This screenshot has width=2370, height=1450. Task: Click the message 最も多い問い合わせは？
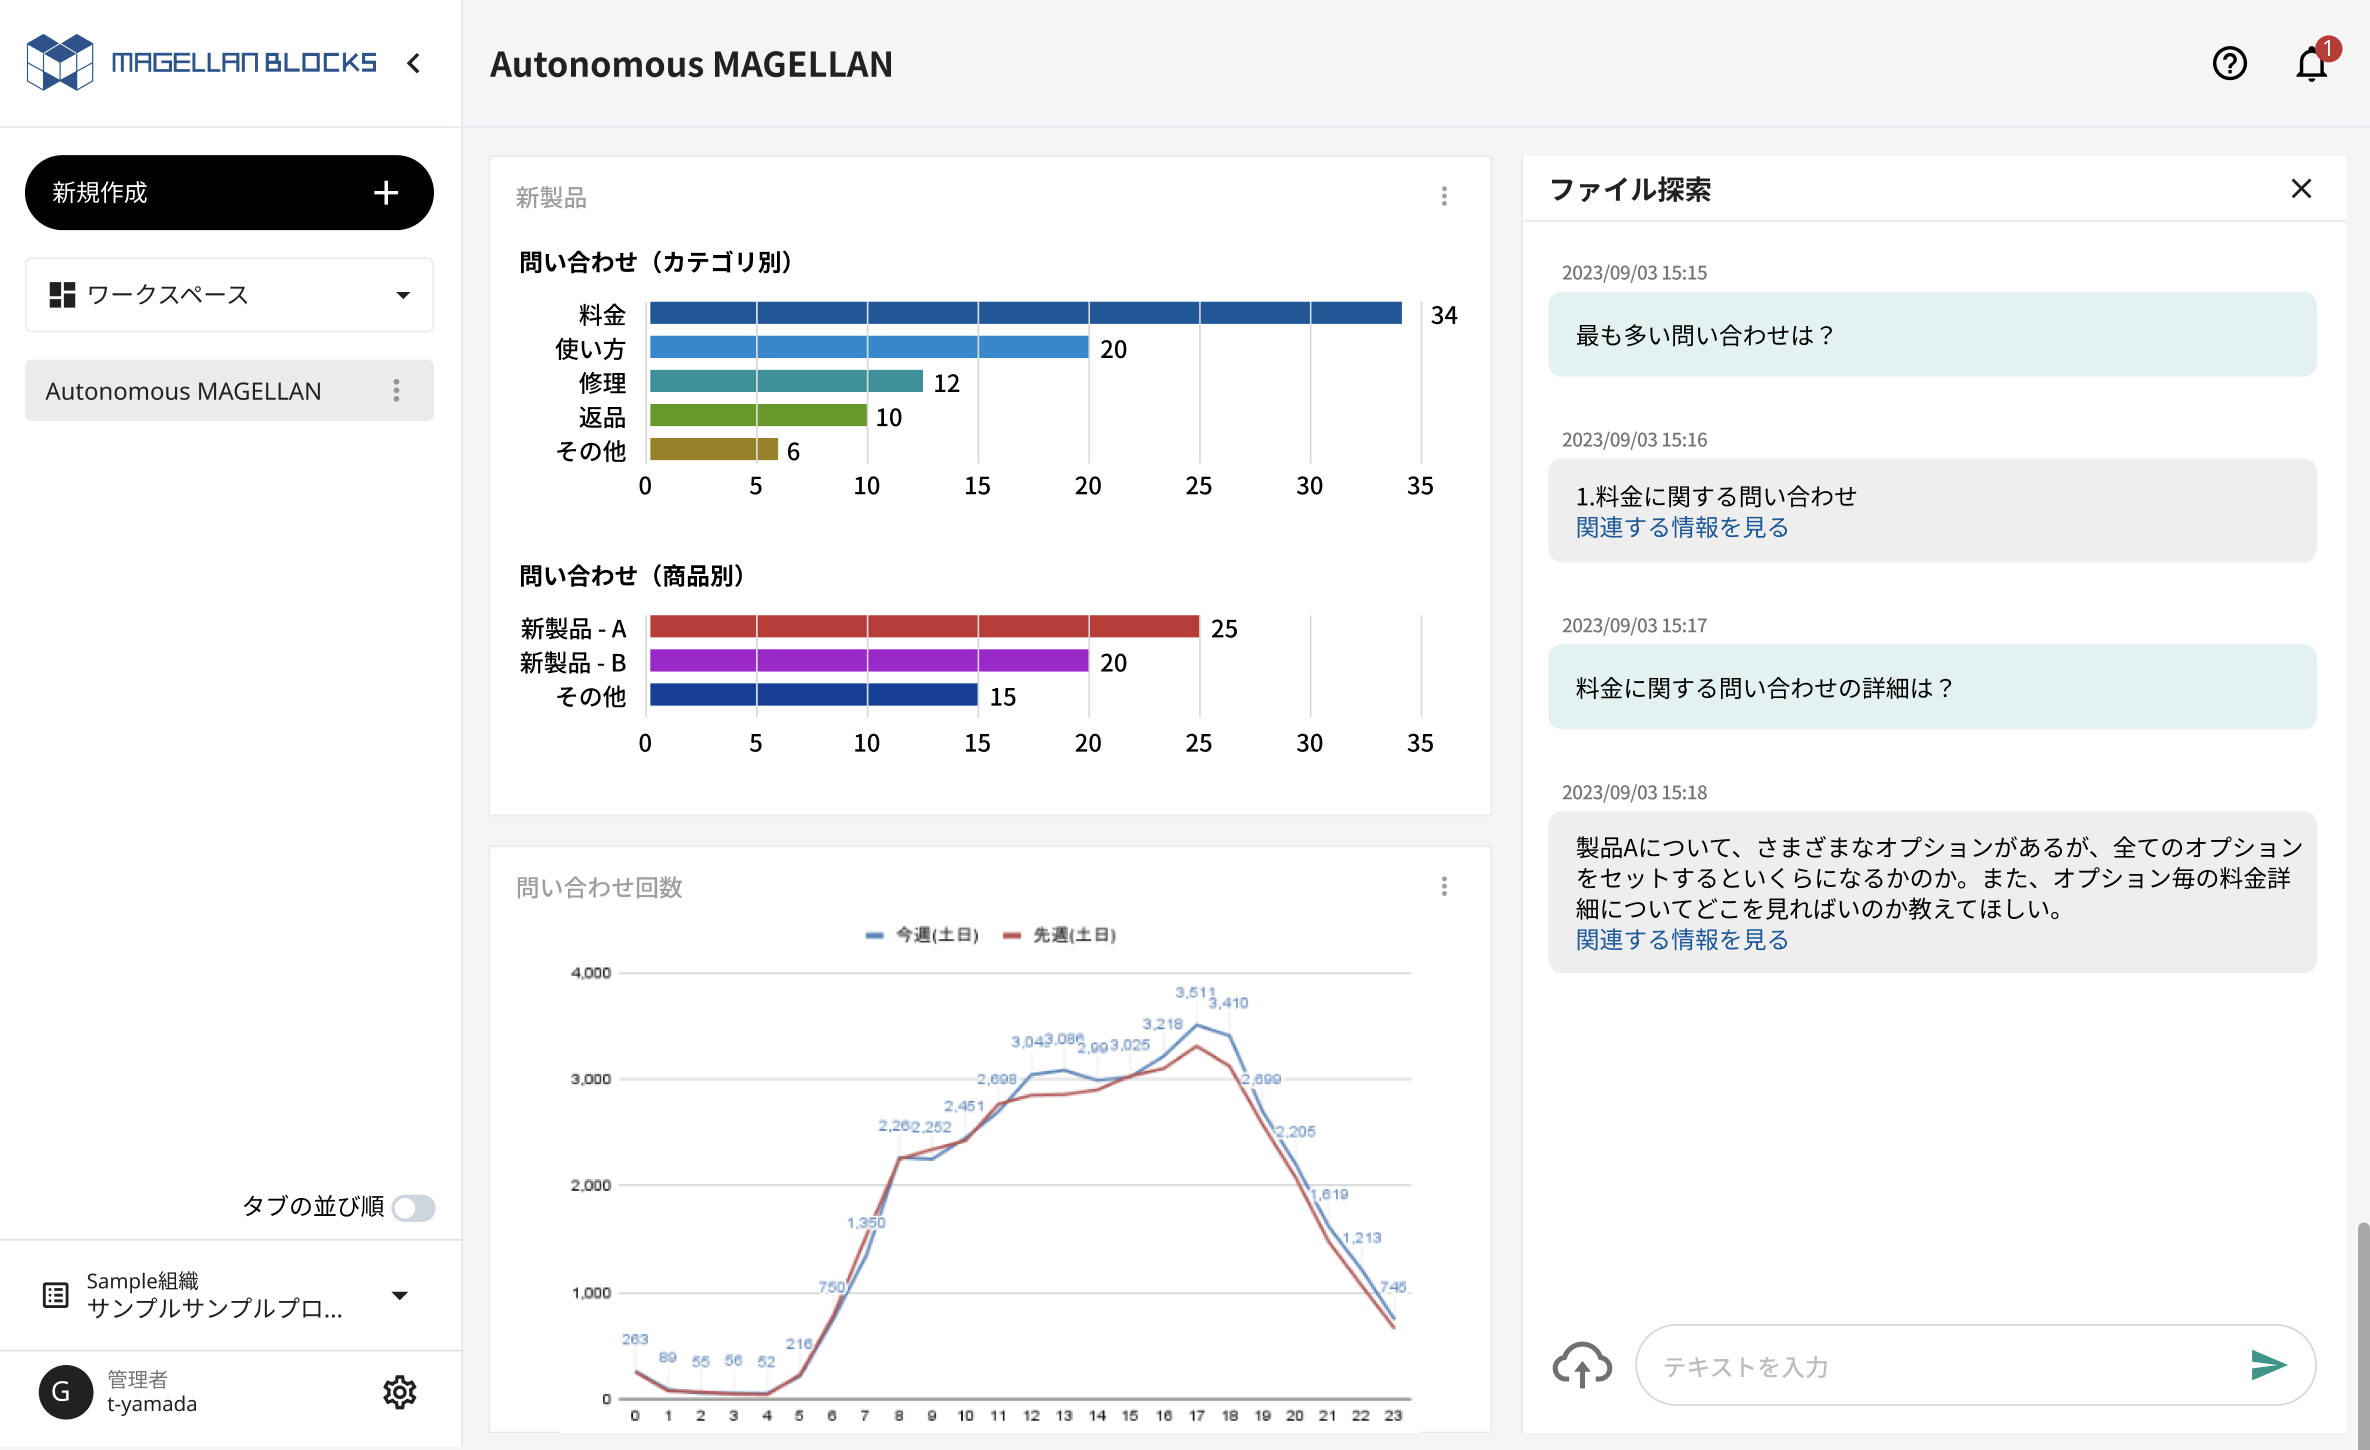pos(1932,334)
